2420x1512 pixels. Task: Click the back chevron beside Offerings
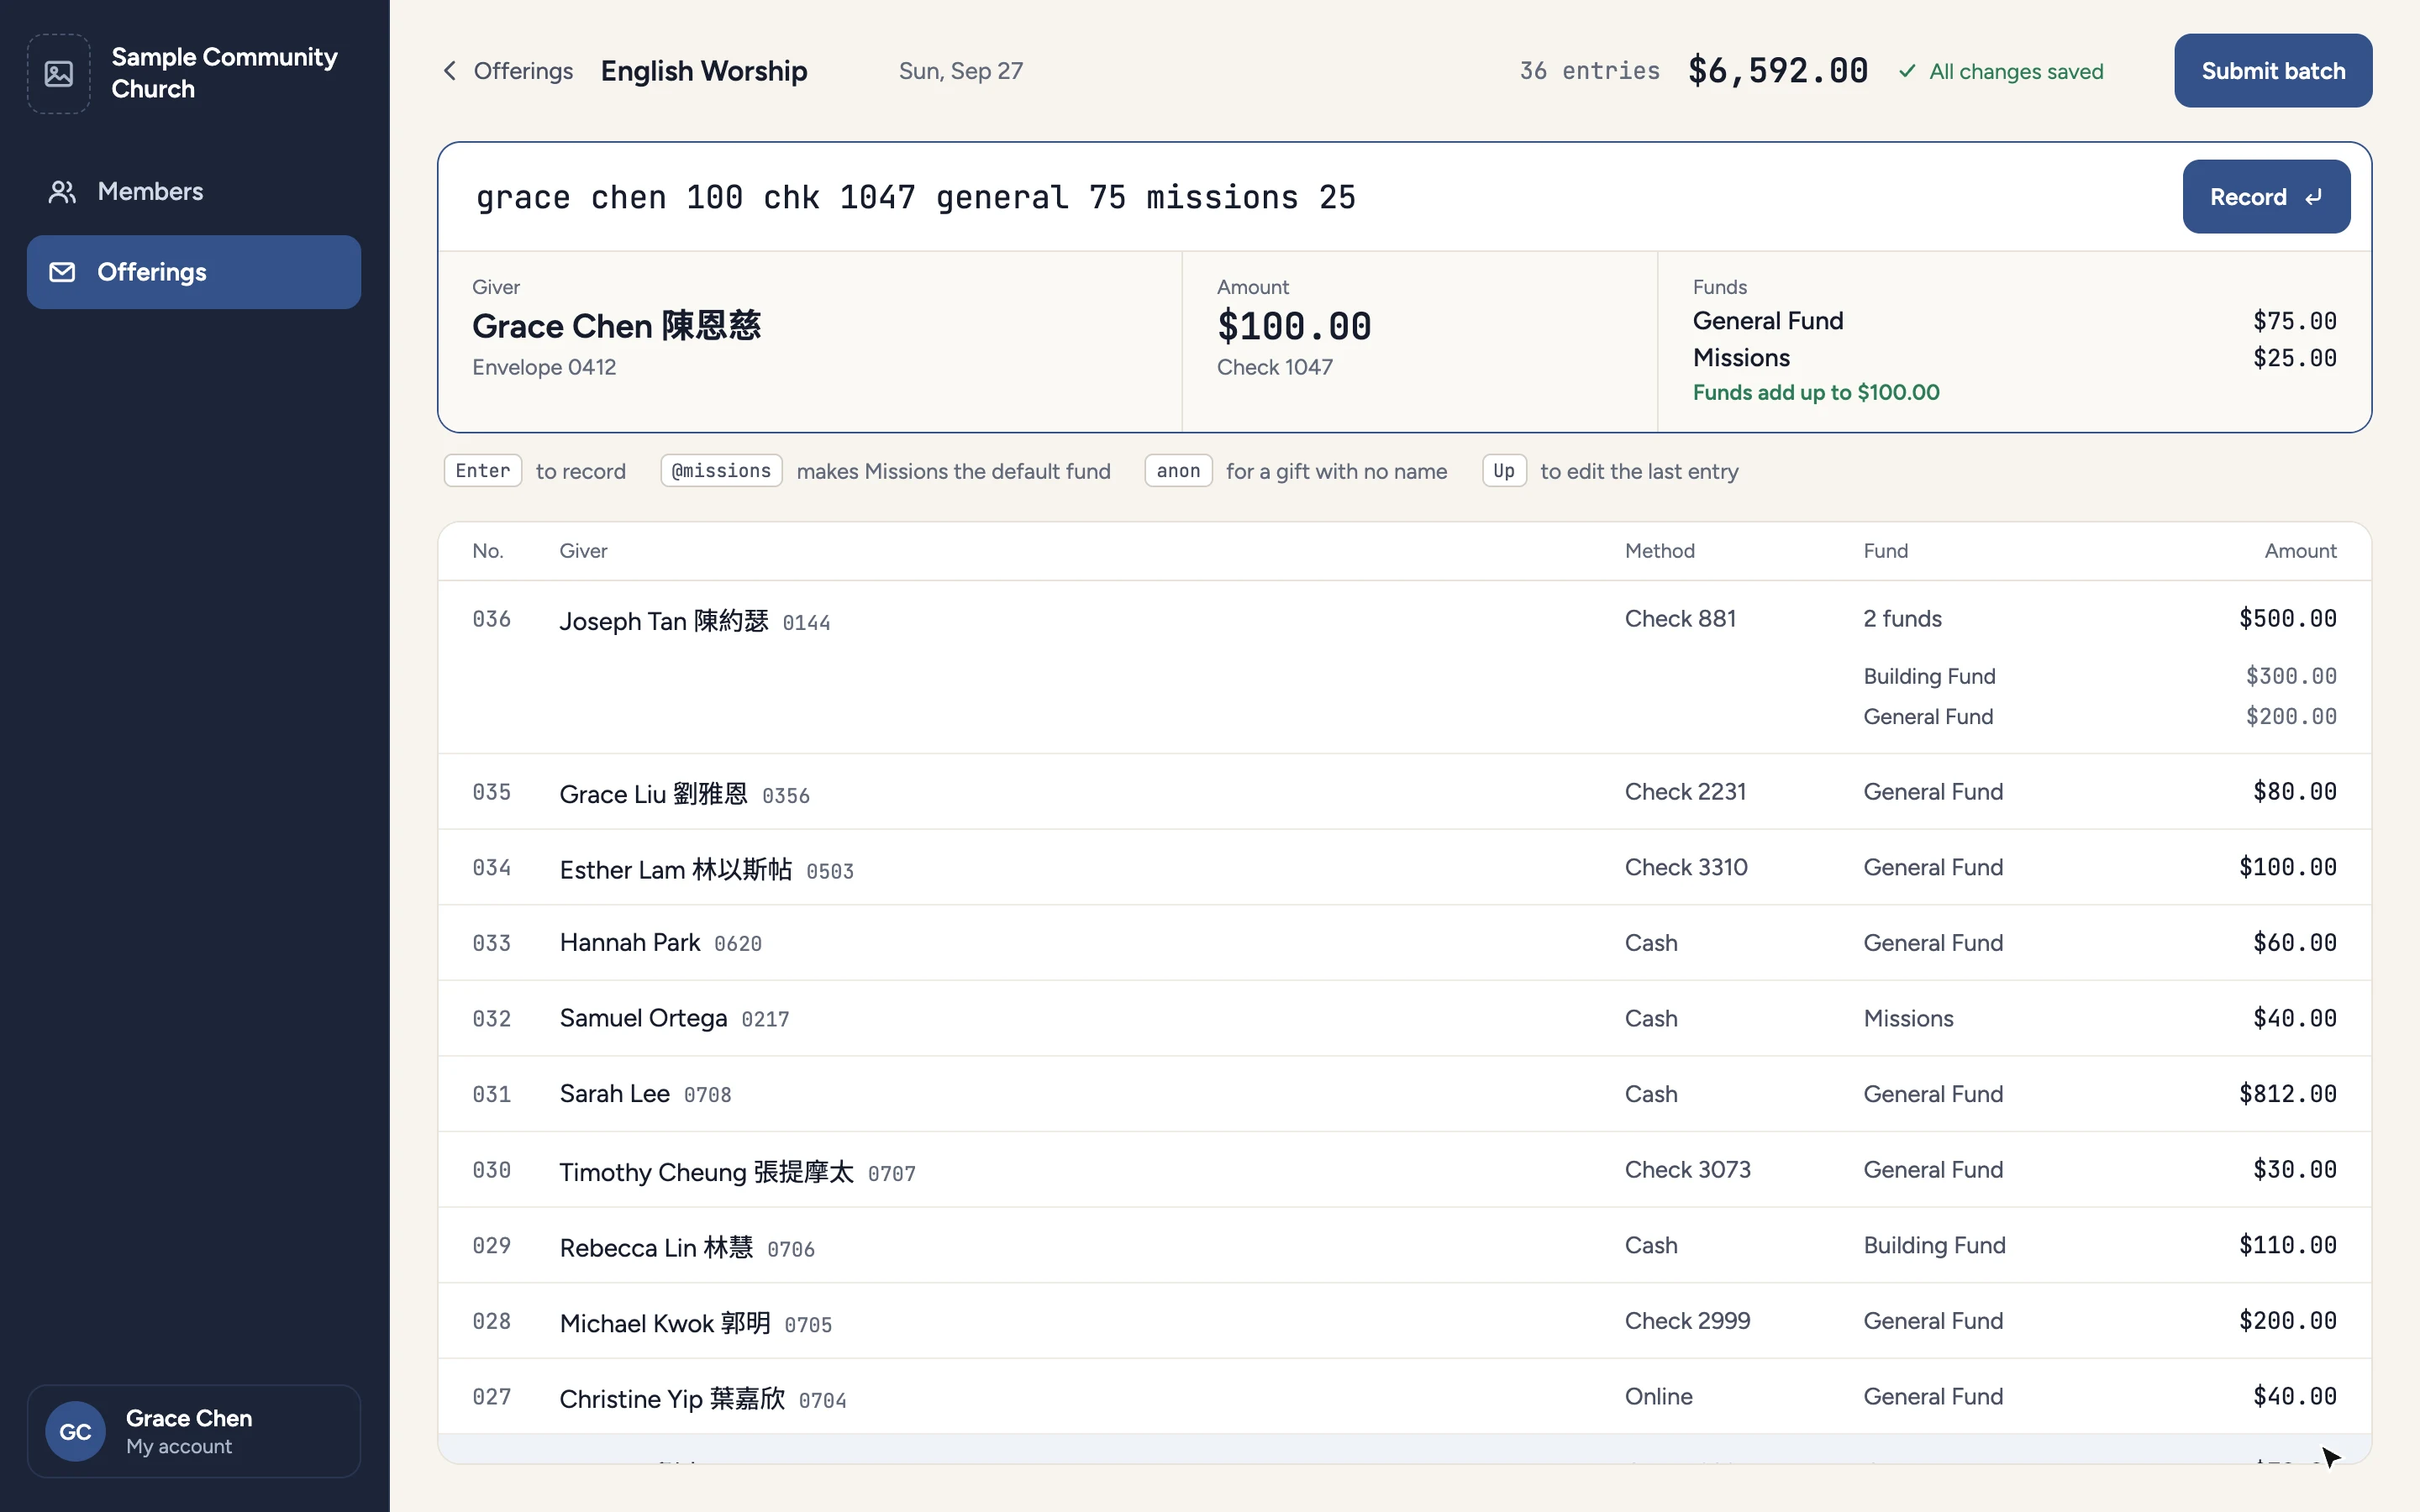click(x=450, y=71)
